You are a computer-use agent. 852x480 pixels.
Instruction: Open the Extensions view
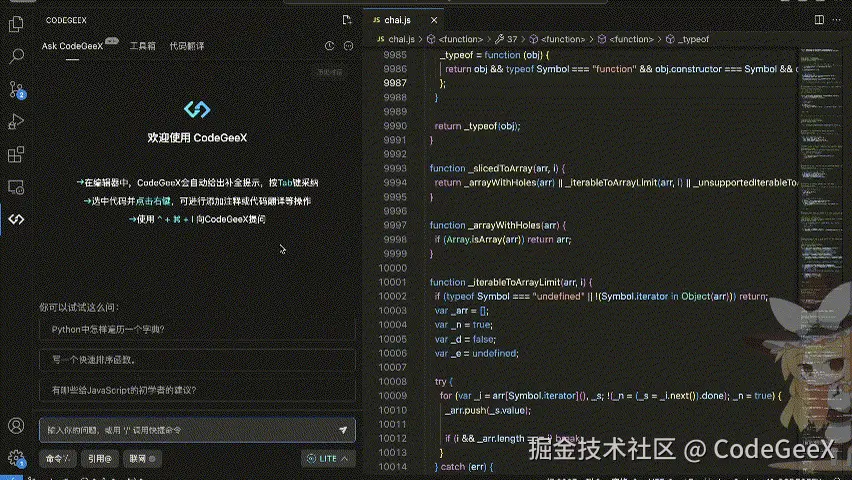tap(16, 154)
